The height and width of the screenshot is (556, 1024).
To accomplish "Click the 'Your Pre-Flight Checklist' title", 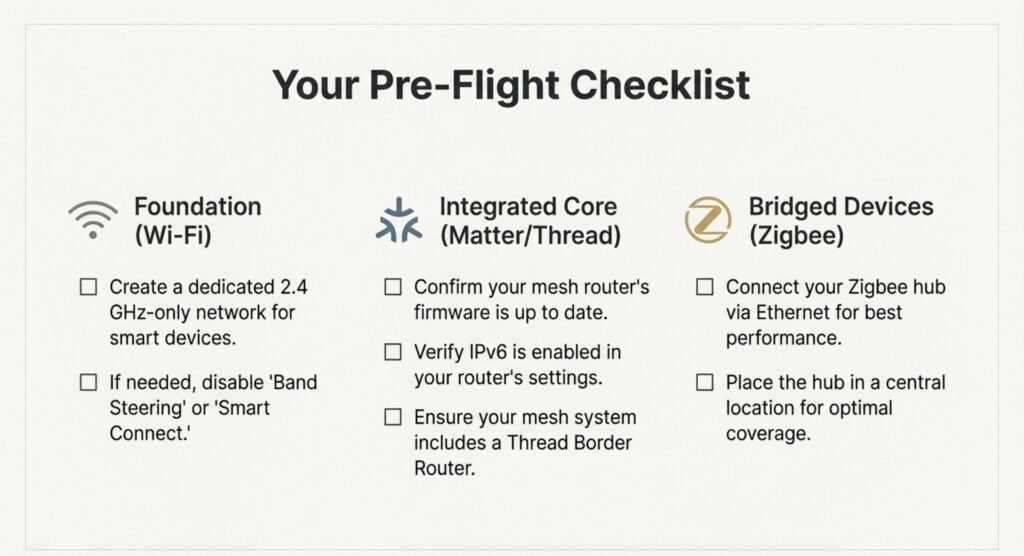I will (x=511, y=85).
